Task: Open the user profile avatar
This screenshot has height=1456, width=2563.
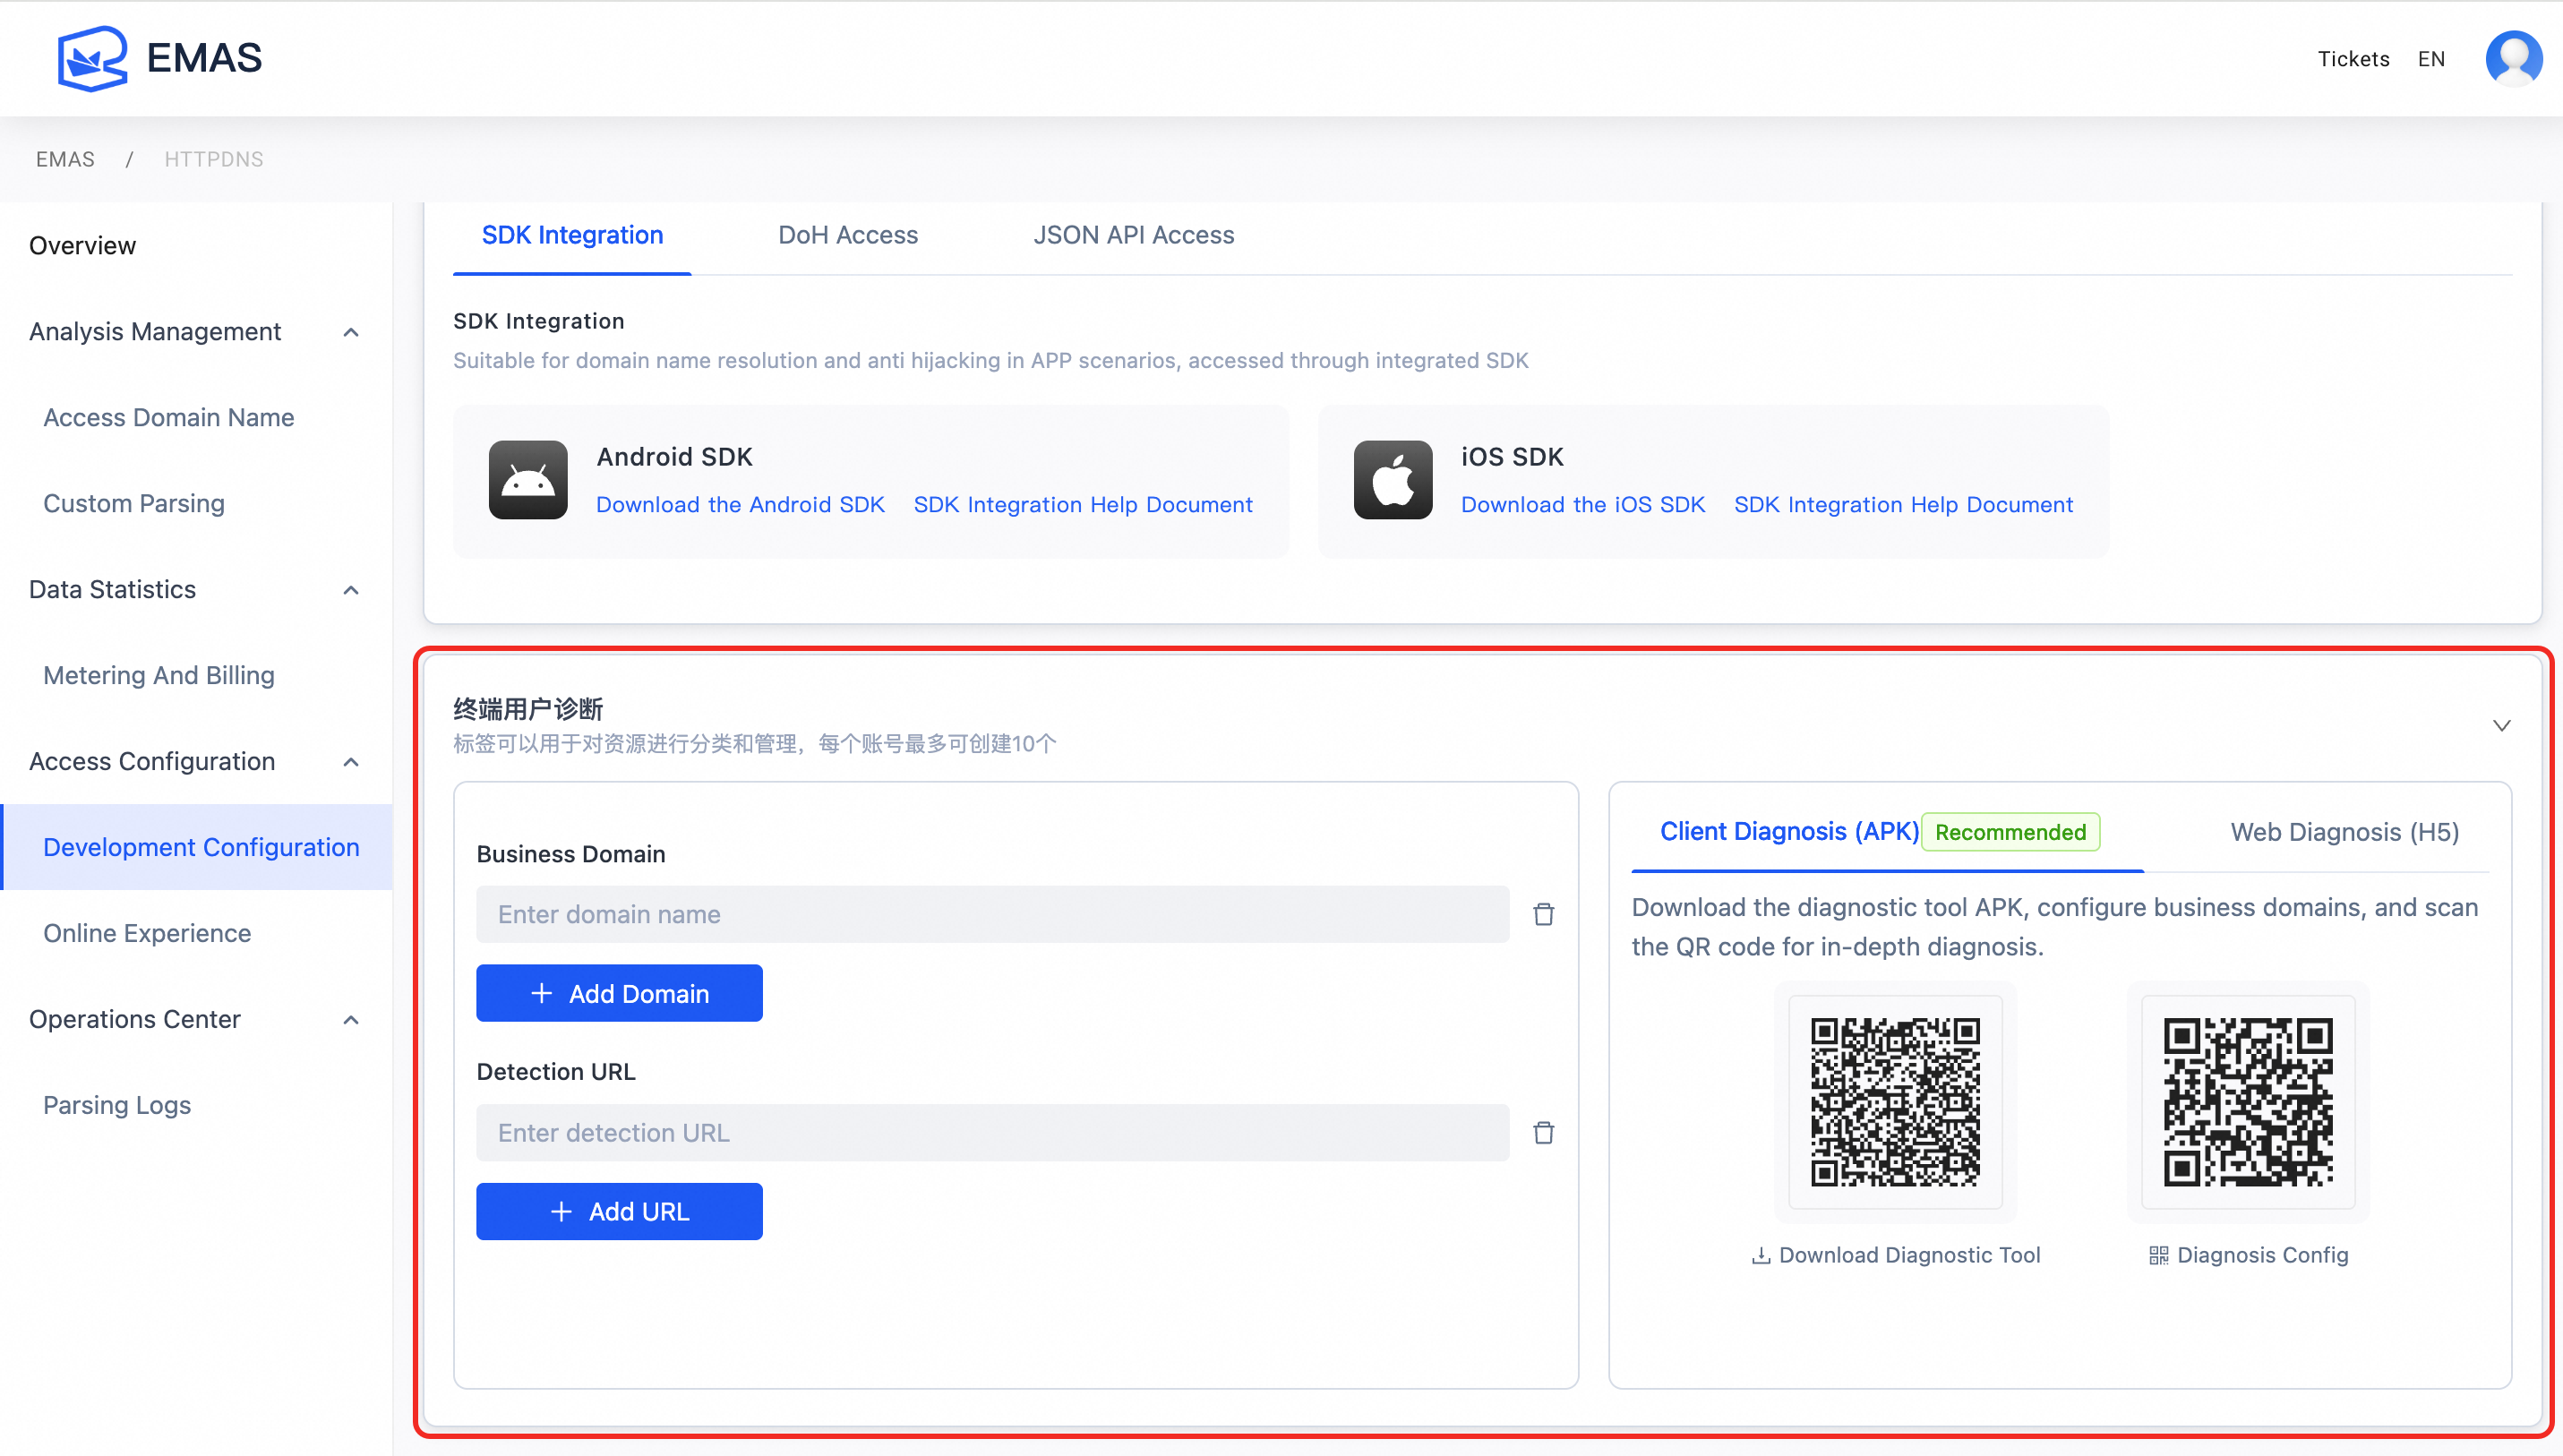Action: (2513, 58)
